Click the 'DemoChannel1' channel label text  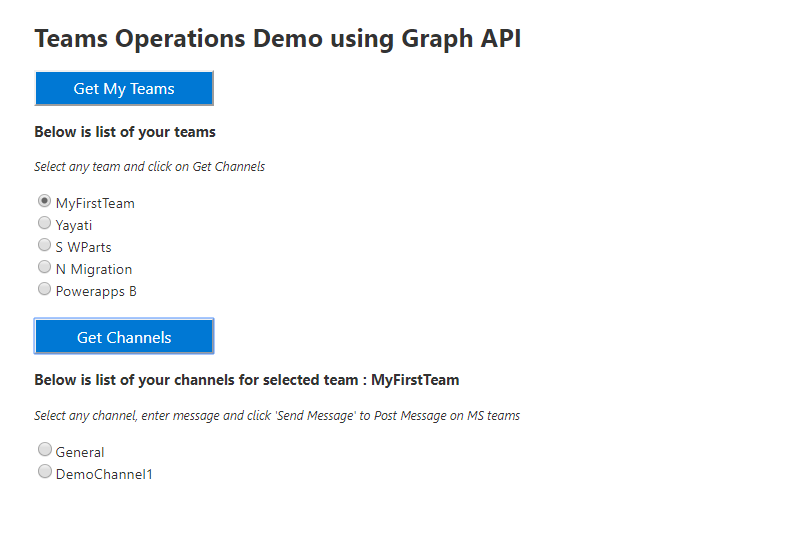[x=104, y=474]
